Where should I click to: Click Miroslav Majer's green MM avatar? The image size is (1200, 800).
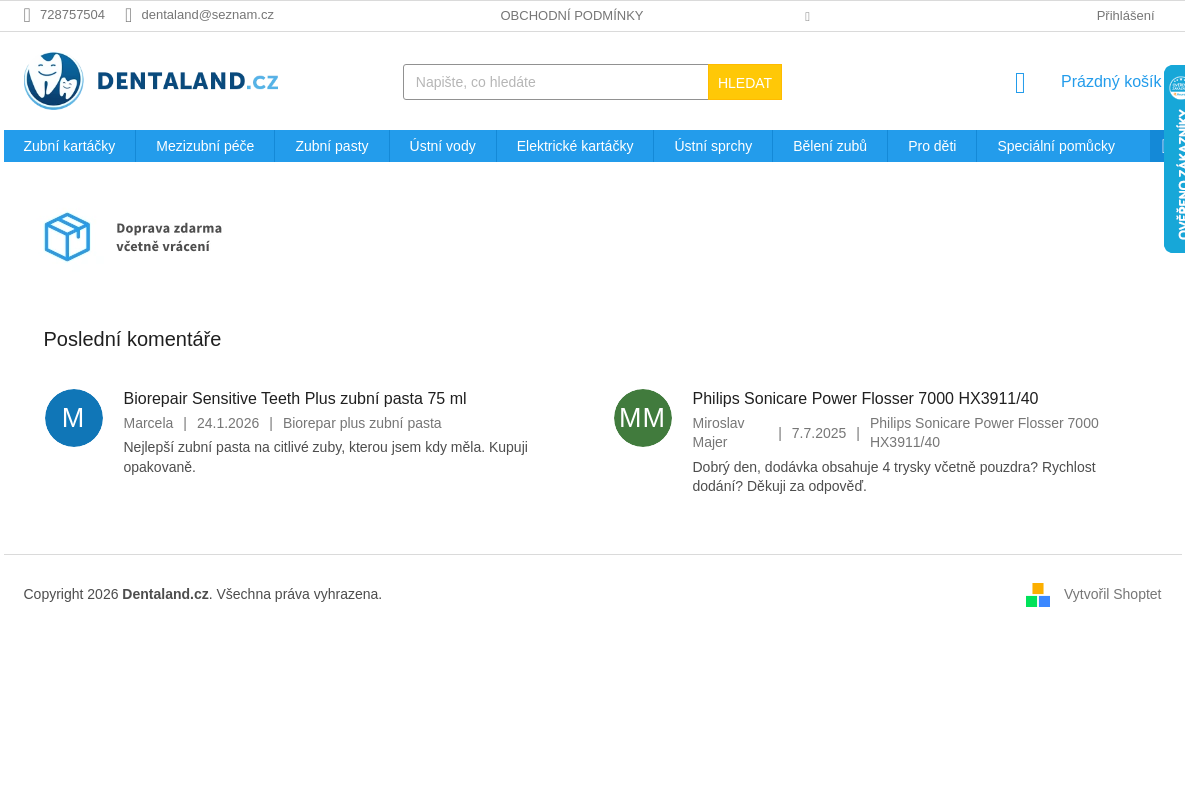tap(642, 418)
